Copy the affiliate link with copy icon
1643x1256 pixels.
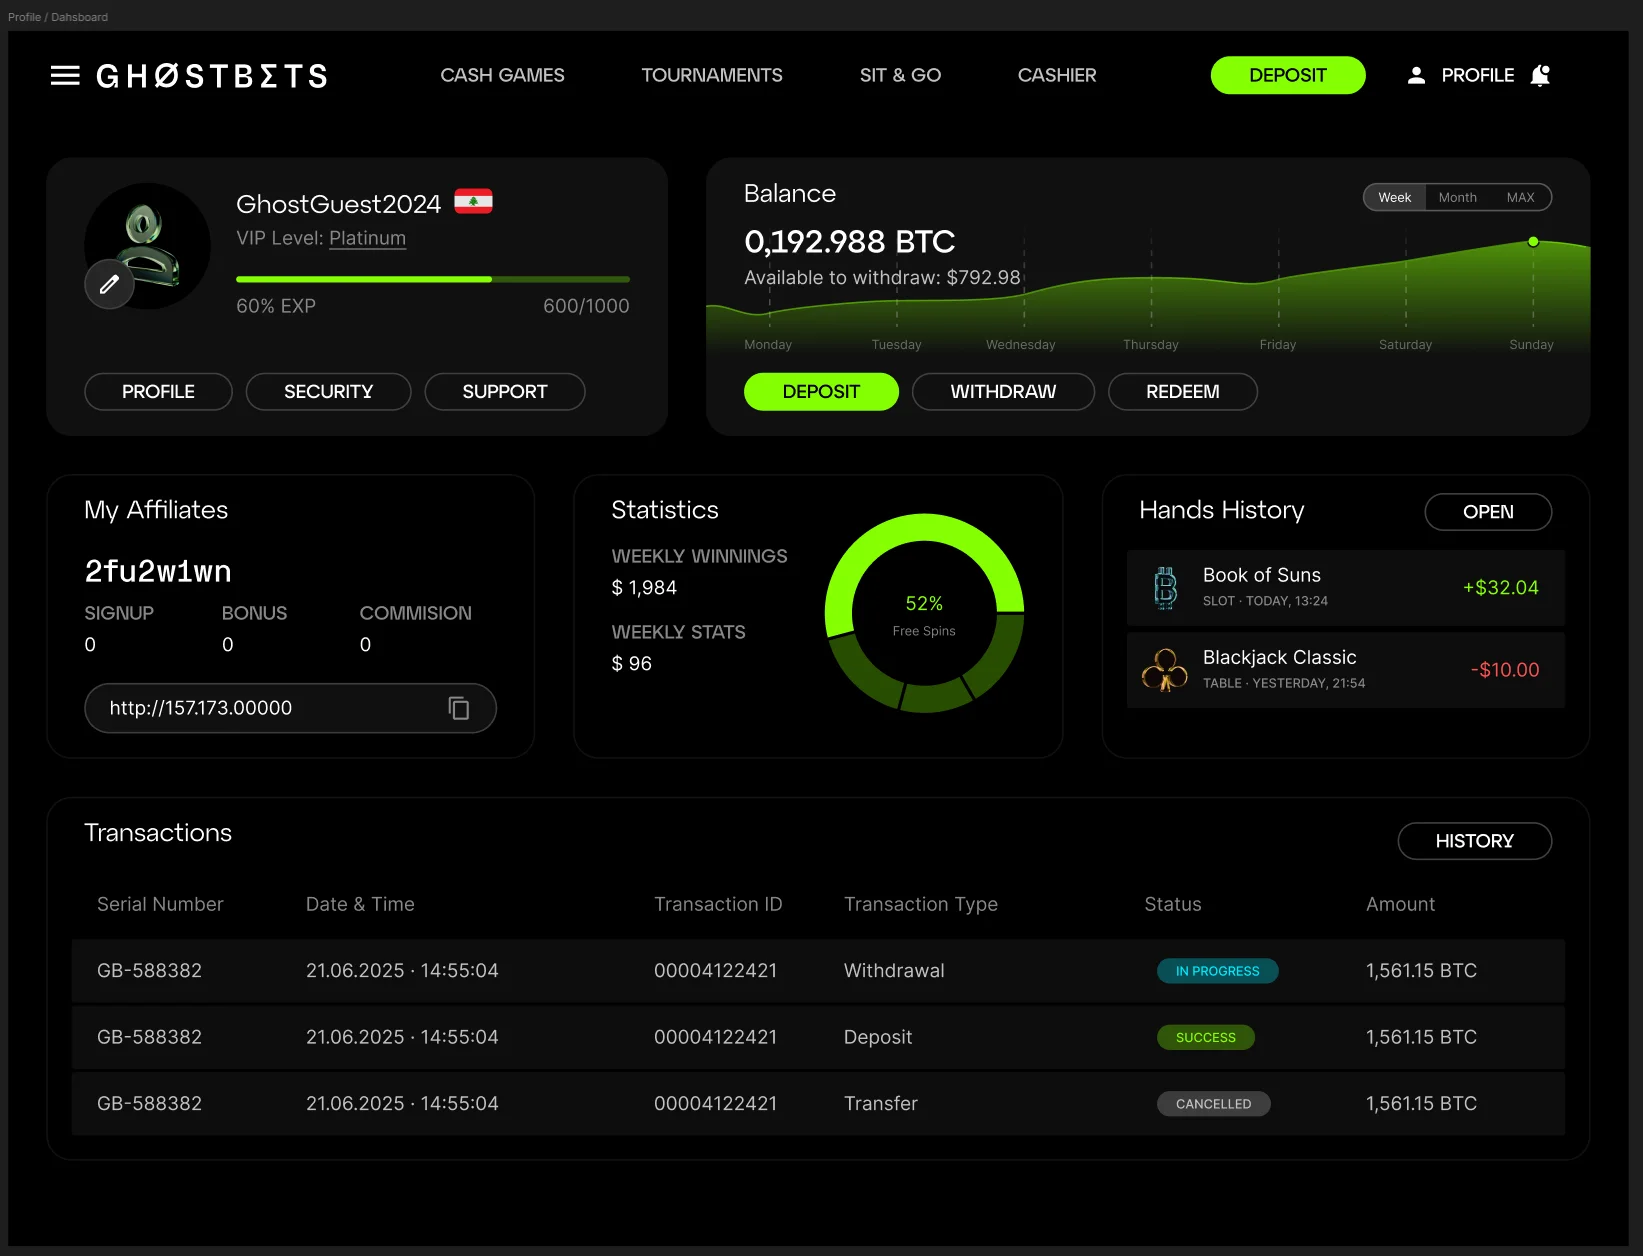[459, 708]
